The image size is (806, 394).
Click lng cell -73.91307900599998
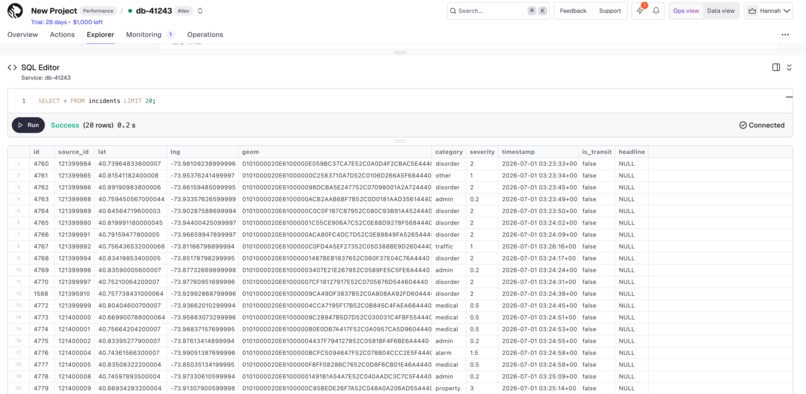tap(203, 388)
